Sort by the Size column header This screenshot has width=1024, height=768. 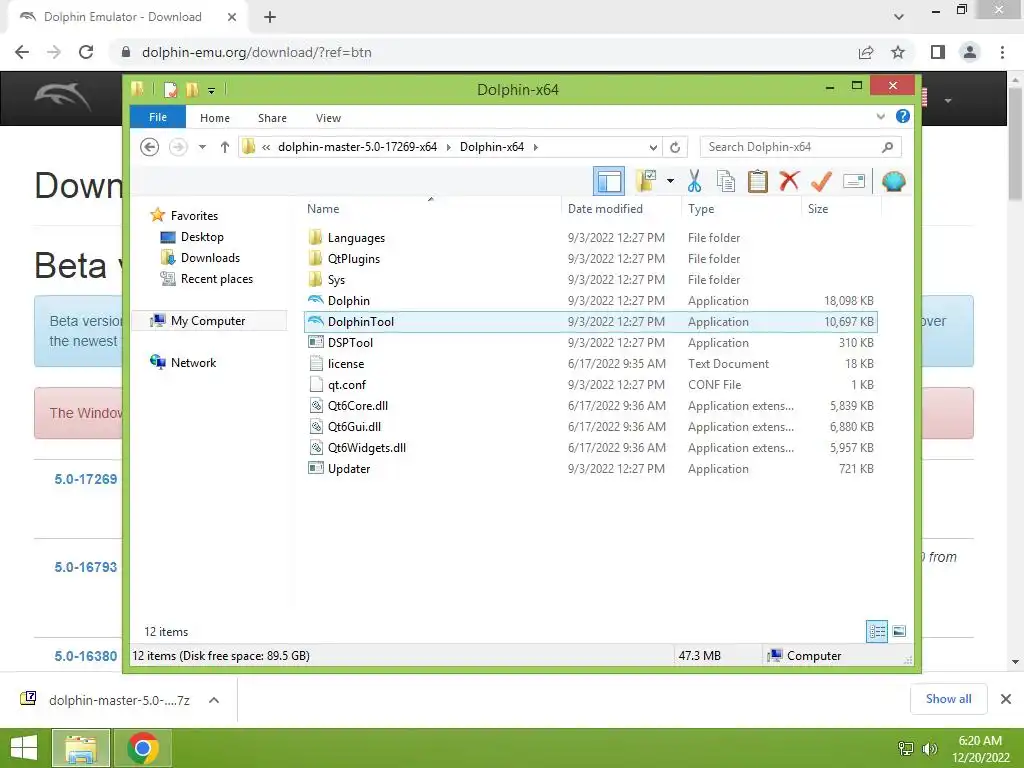coord(818,209)
